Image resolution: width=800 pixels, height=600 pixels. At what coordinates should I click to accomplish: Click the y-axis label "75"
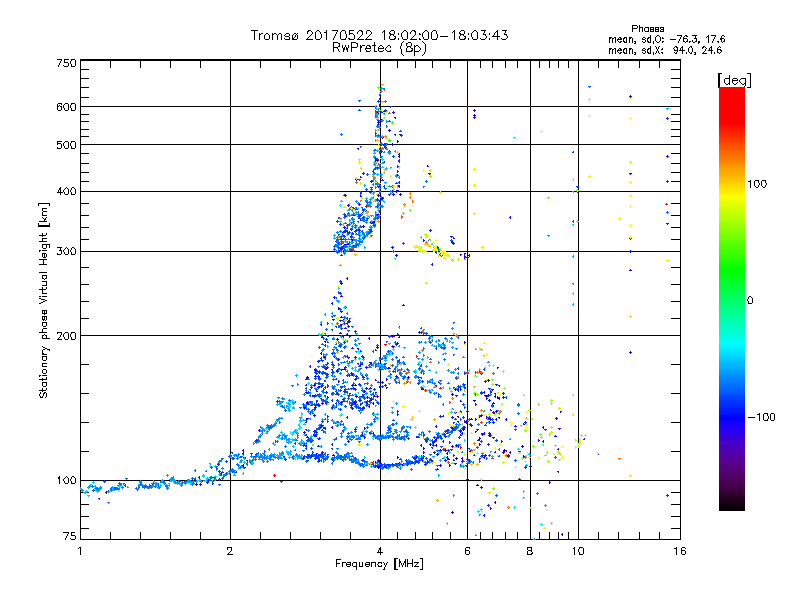click(70, 536)
